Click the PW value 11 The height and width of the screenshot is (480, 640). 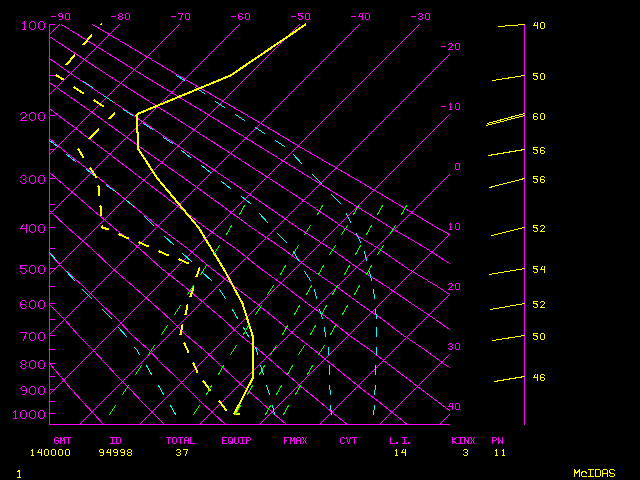tap(498, 452)
